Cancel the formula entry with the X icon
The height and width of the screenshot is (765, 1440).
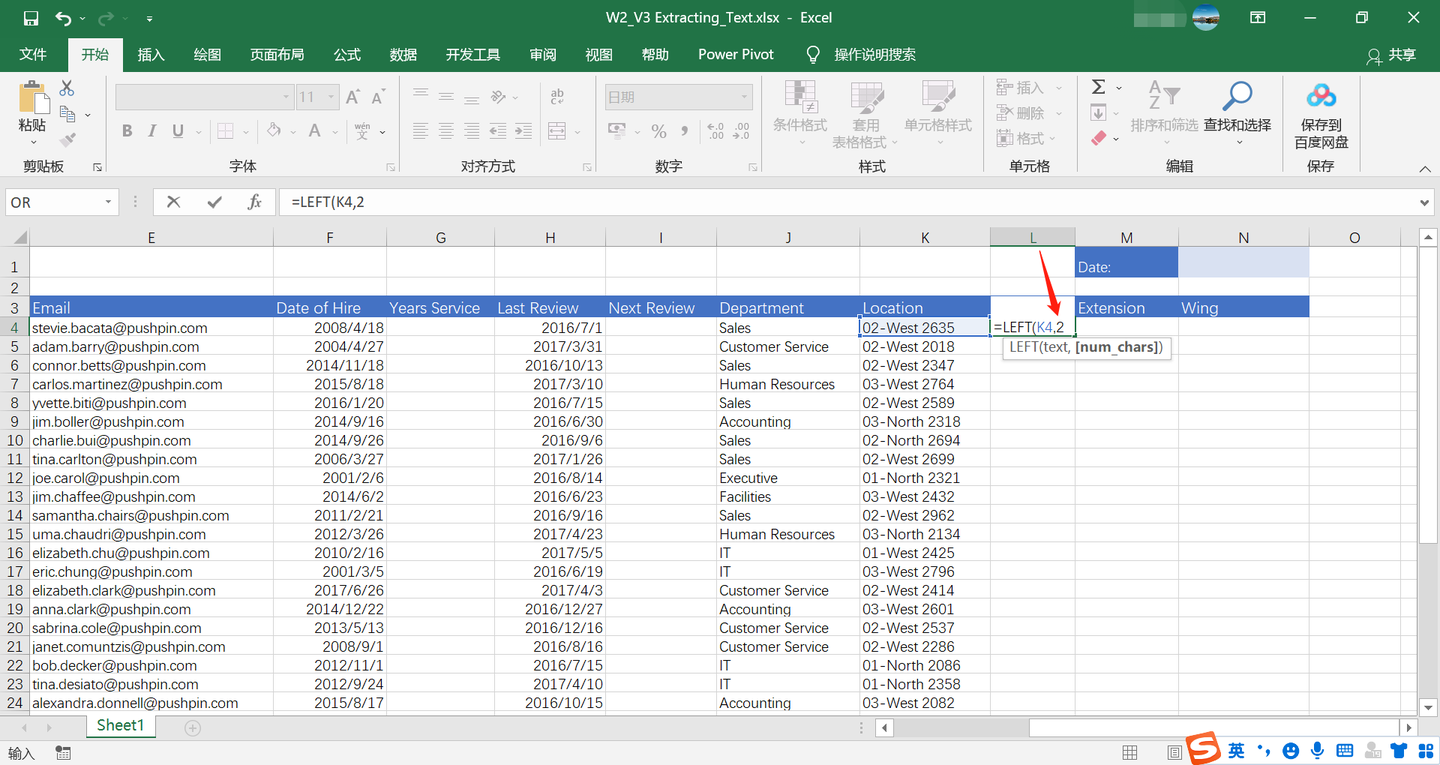174,202
